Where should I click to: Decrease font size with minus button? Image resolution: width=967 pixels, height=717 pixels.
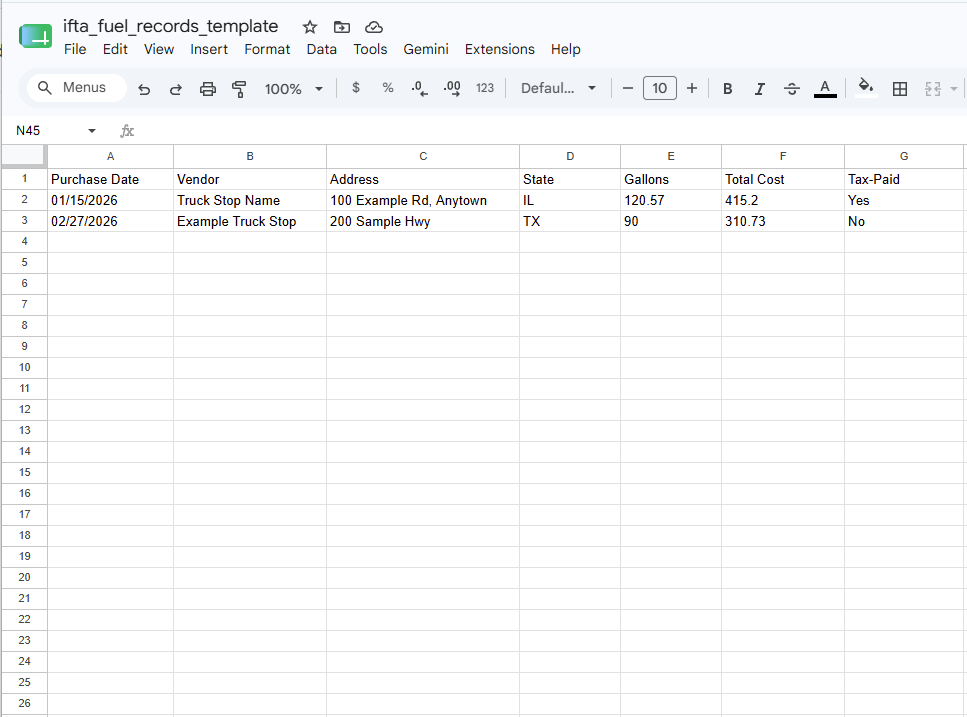click(x=628, y=88)
